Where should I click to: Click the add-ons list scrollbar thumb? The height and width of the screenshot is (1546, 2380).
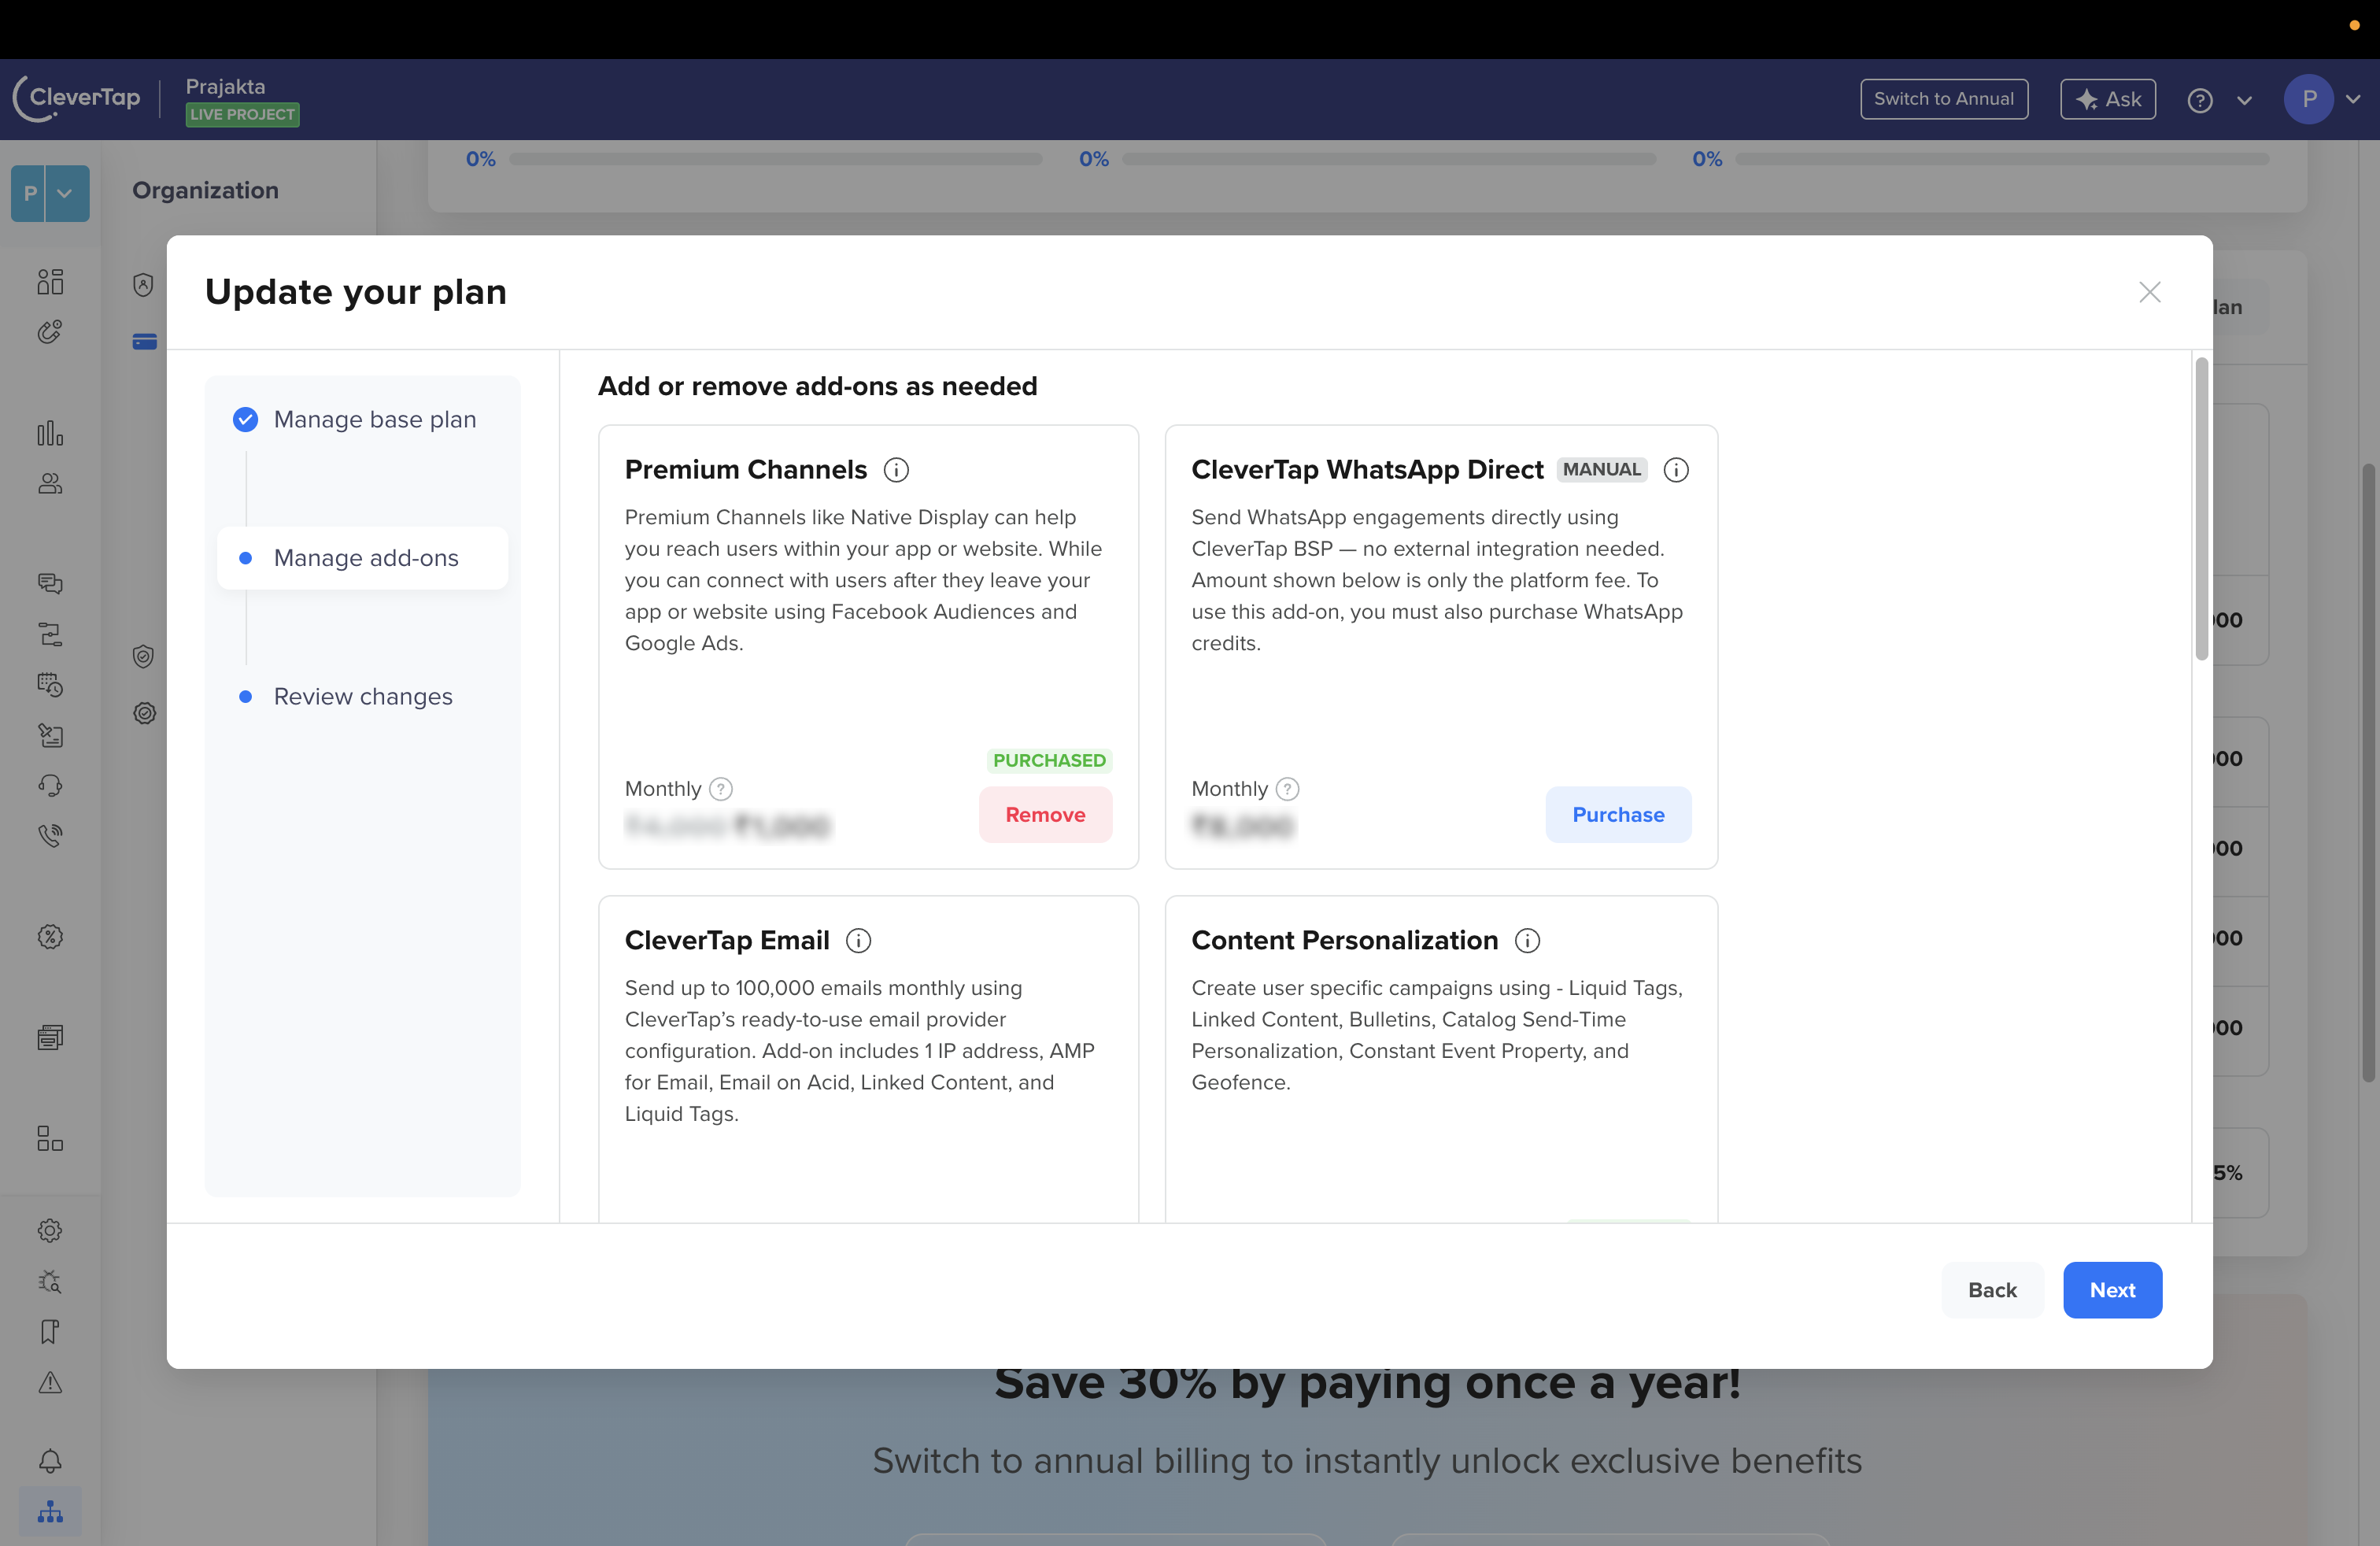point(2201,510)
